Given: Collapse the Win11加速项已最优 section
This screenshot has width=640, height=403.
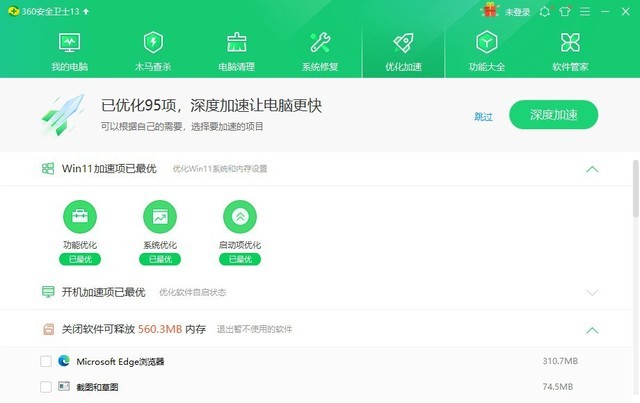Looking at the screenshot, I should pos(592,169).
